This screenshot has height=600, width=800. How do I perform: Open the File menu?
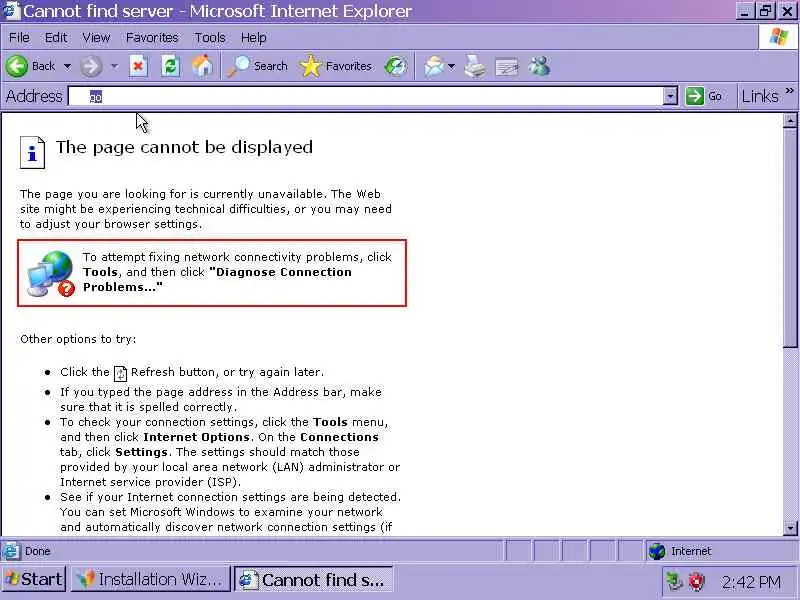(x=19, y=38)
